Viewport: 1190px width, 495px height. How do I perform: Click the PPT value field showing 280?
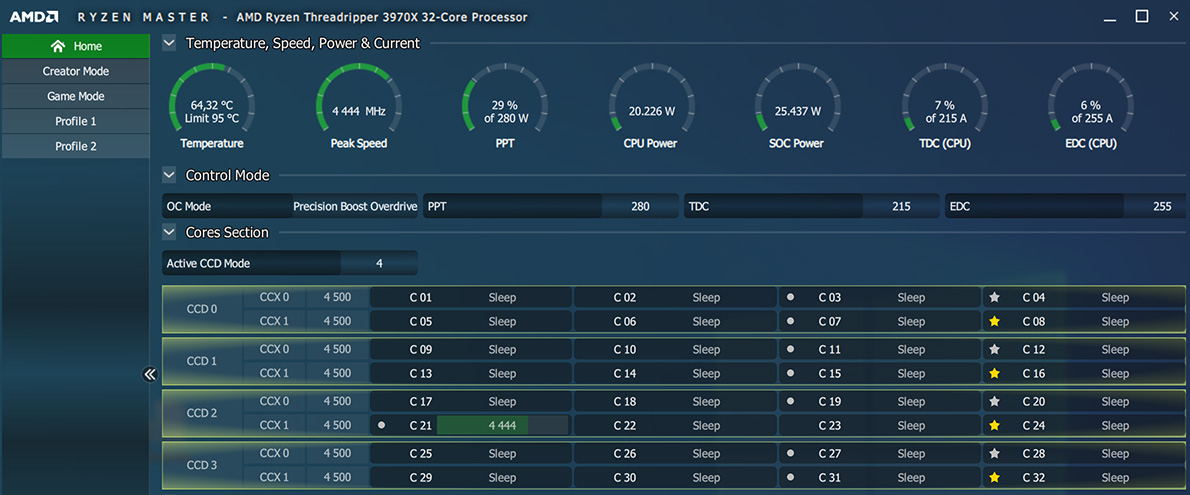[x=640, y=206]
